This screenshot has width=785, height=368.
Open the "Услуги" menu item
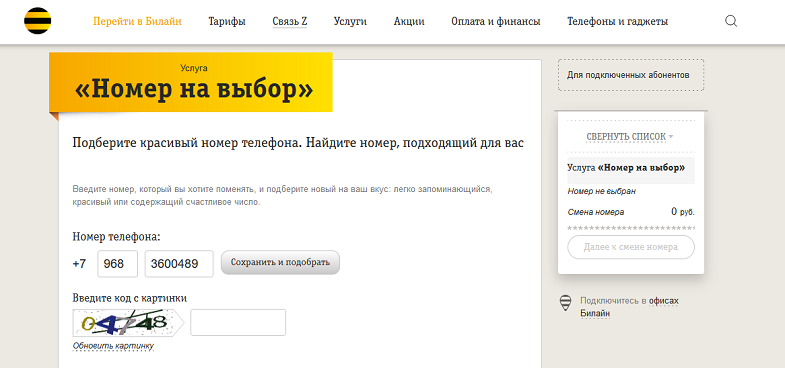click(350, 22)
